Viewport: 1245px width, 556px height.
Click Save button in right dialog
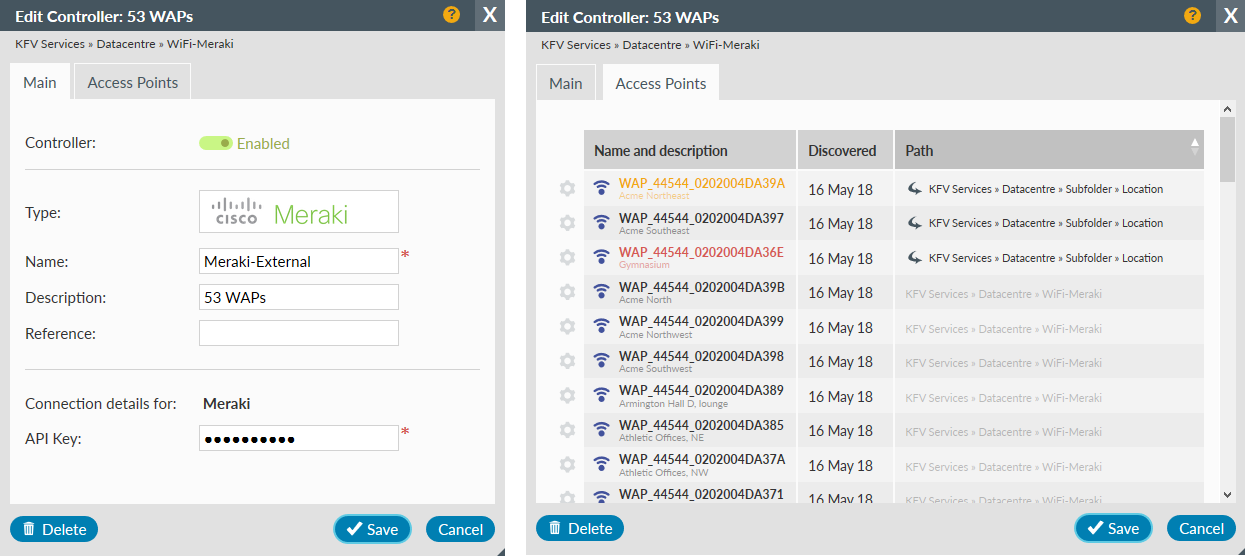click(x=1113, y=528)
